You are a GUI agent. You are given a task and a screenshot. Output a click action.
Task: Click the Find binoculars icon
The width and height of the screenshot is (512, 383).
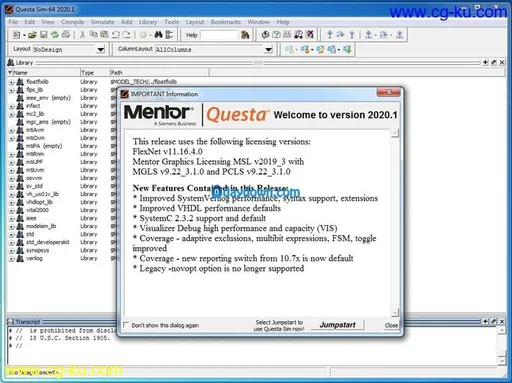(159, 35)
